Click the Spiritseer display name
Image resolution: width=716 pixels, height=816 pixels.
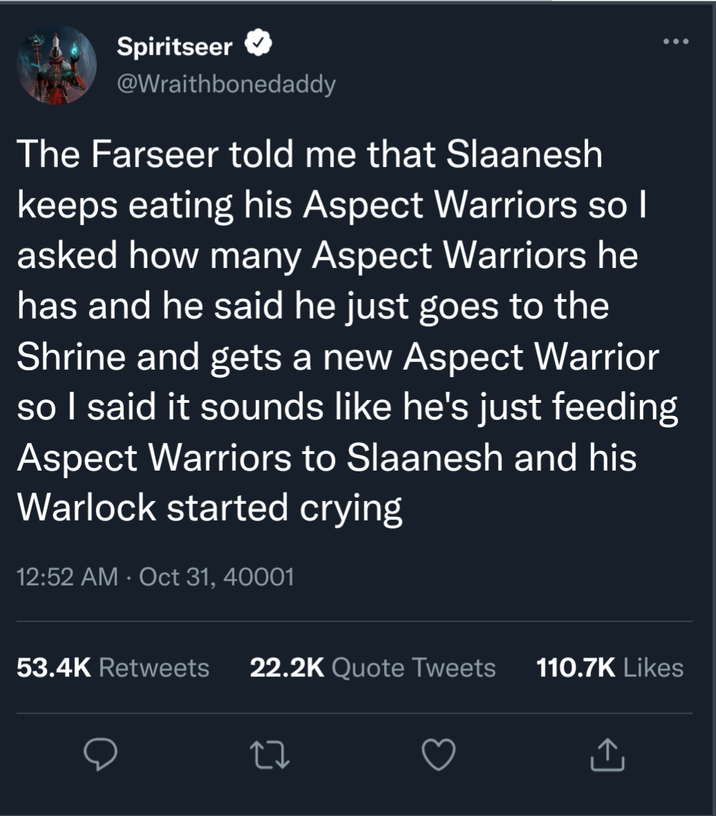pos(170,42)
